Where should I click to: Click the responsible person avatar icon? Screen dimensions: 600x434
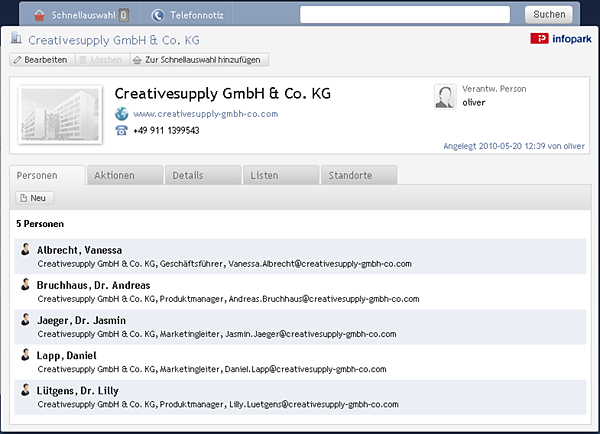[445, 97]
